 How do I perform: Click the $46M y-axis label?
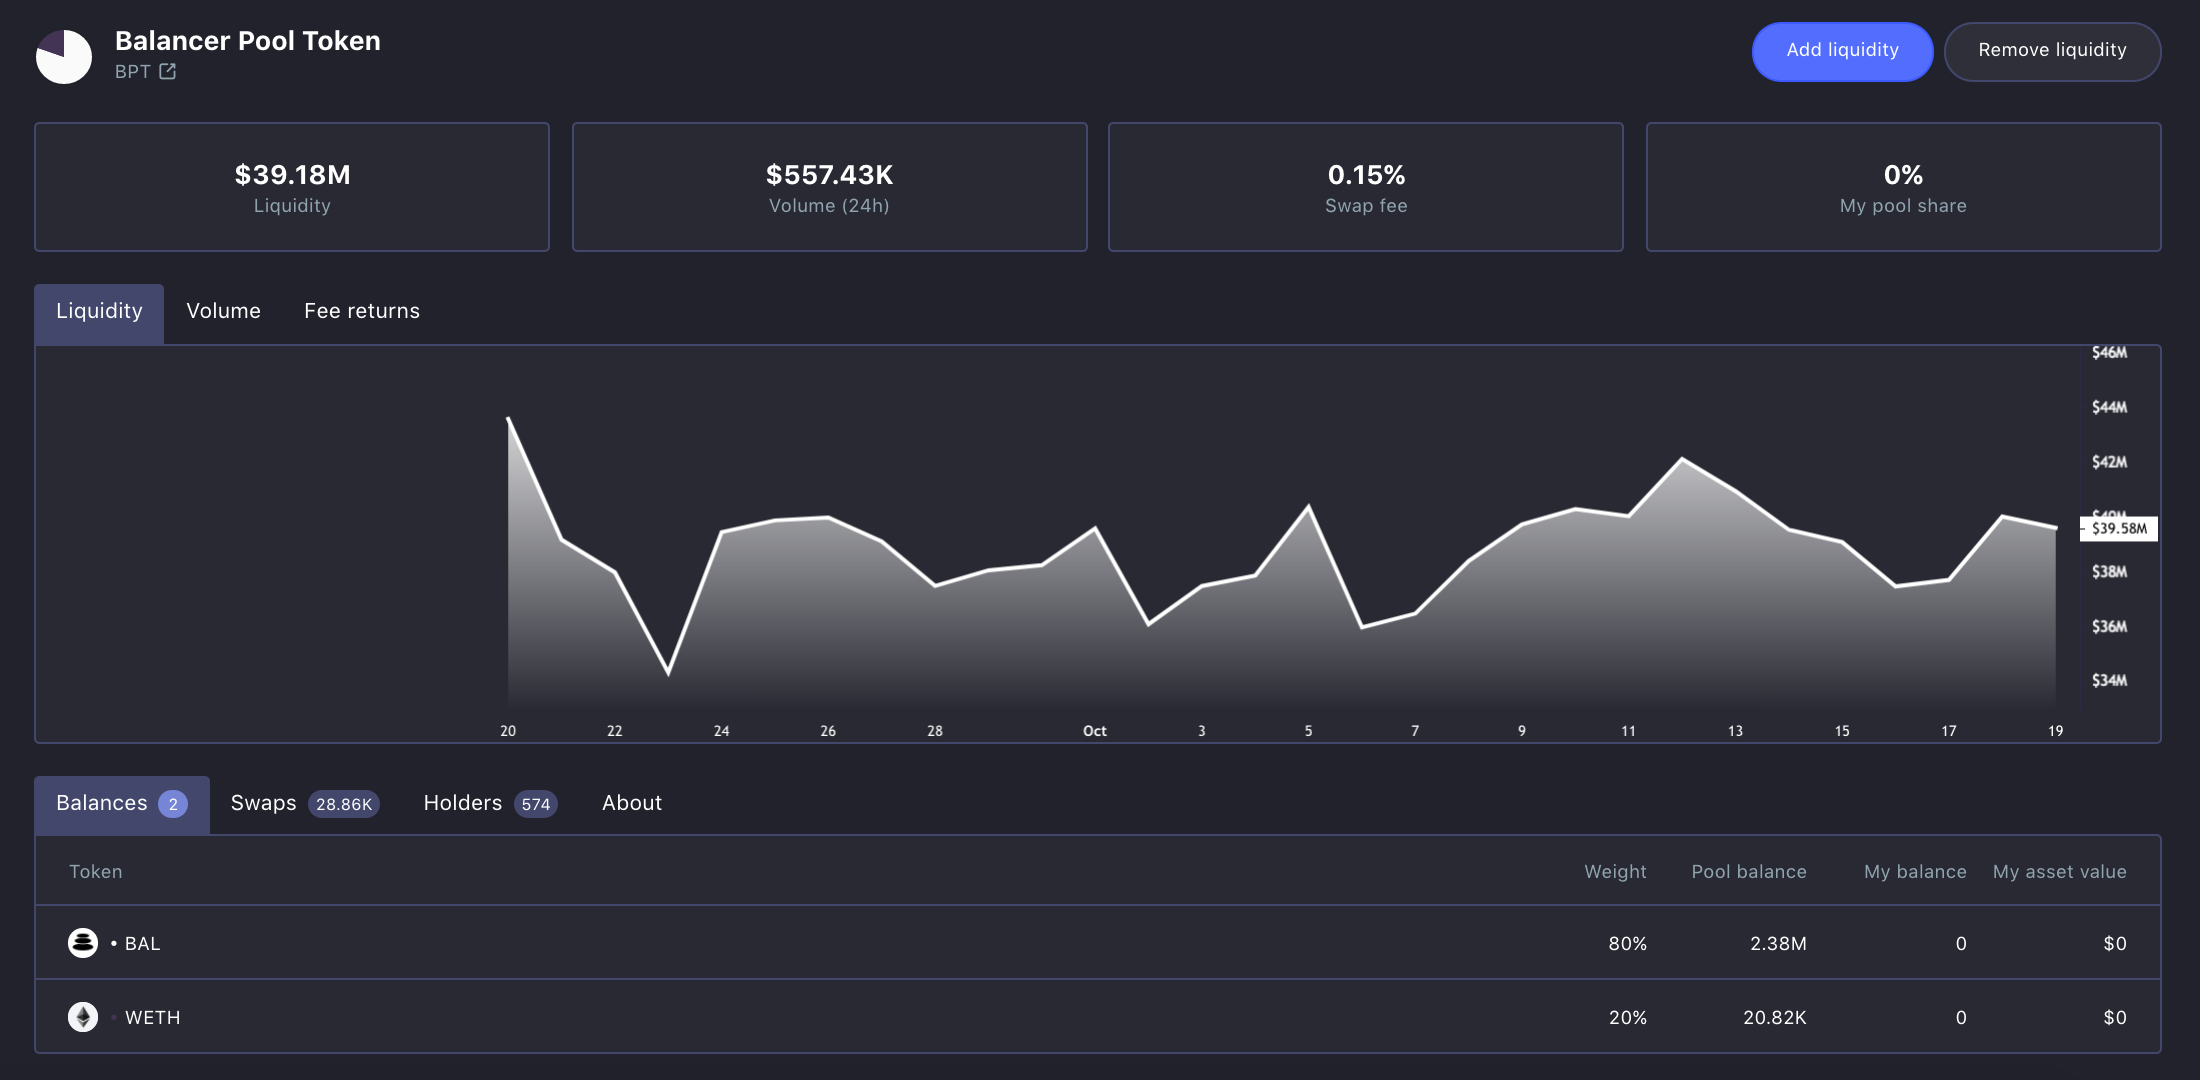2109,352
